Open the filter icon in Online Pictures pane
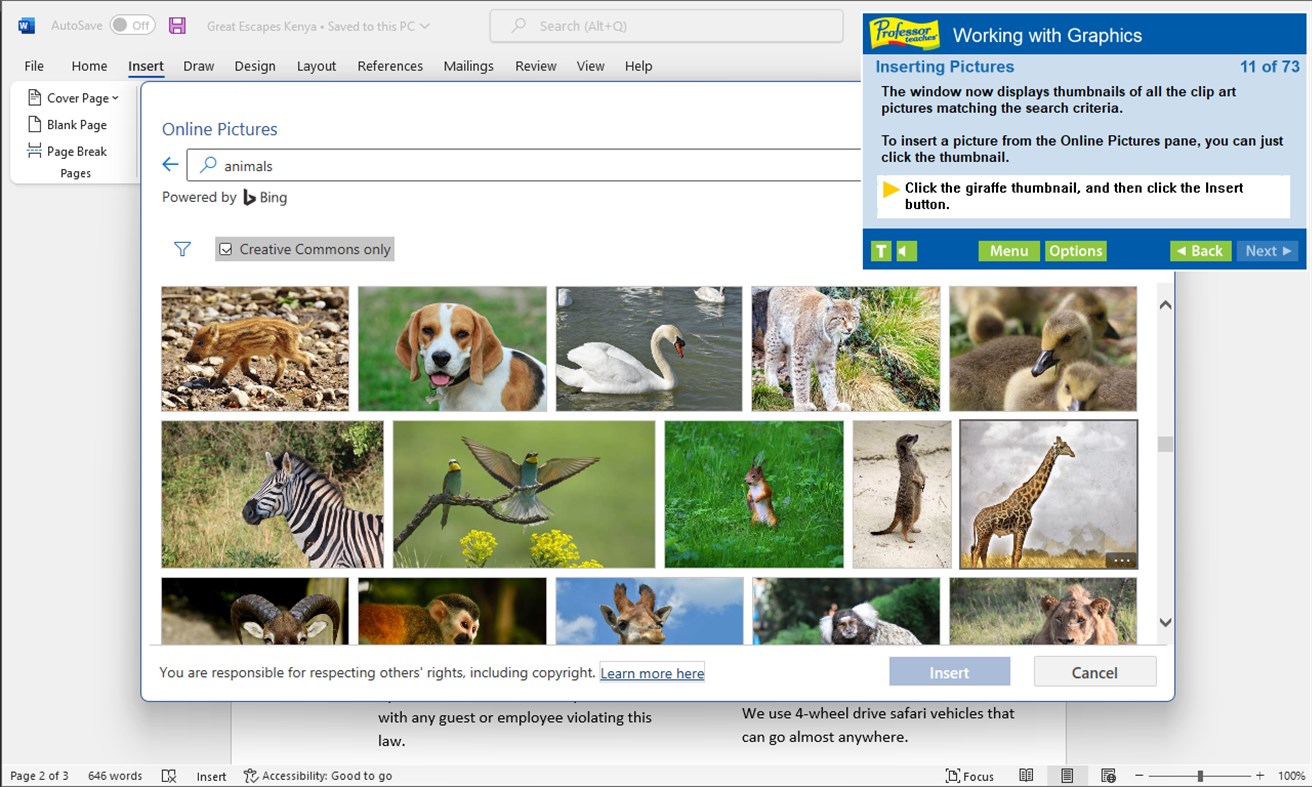 click(182, 248)
